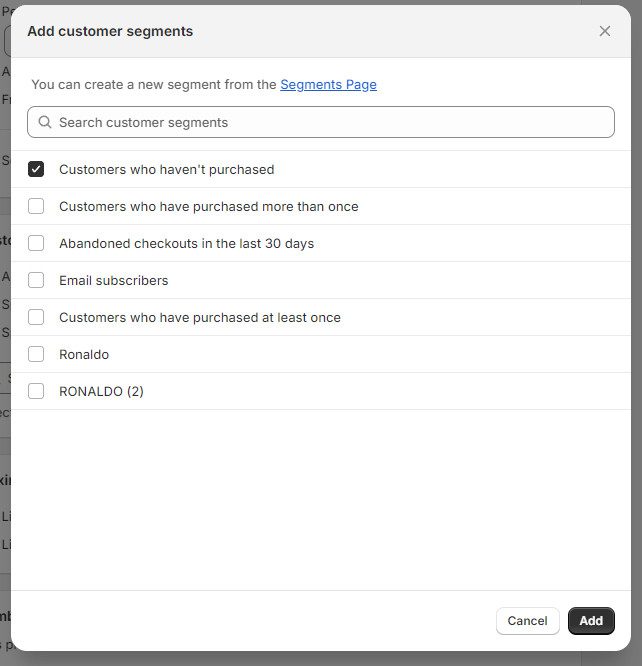
Task: Click 'Customers who have purchased at least once' text
Action: click(199, 317)
